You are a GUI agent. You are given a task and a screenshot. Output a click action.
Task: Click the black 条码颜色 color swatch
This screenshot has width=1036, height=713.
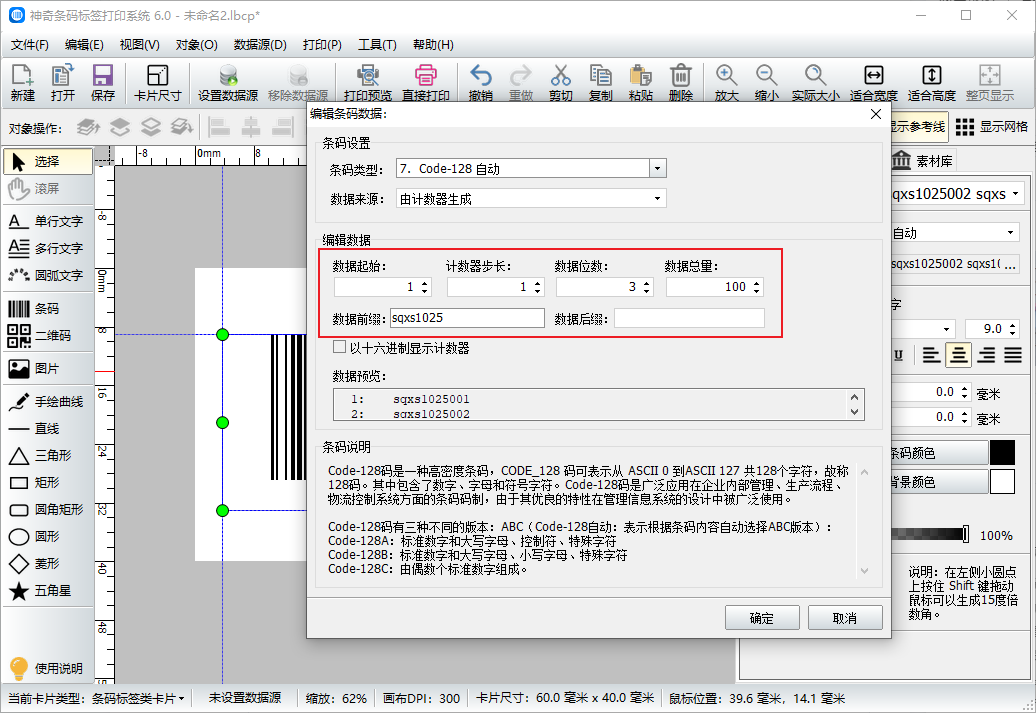1002,453
